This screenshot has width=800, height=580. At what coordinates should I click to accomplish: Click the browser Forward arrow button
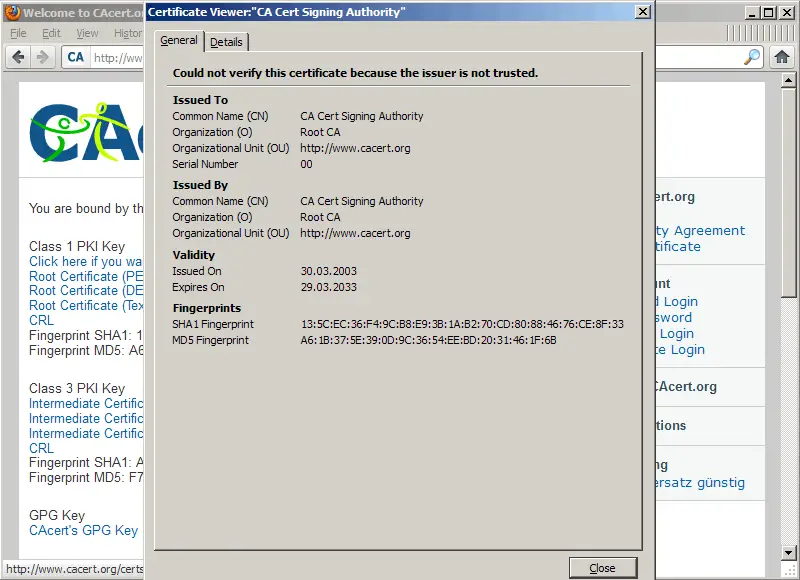coord(42,57)
